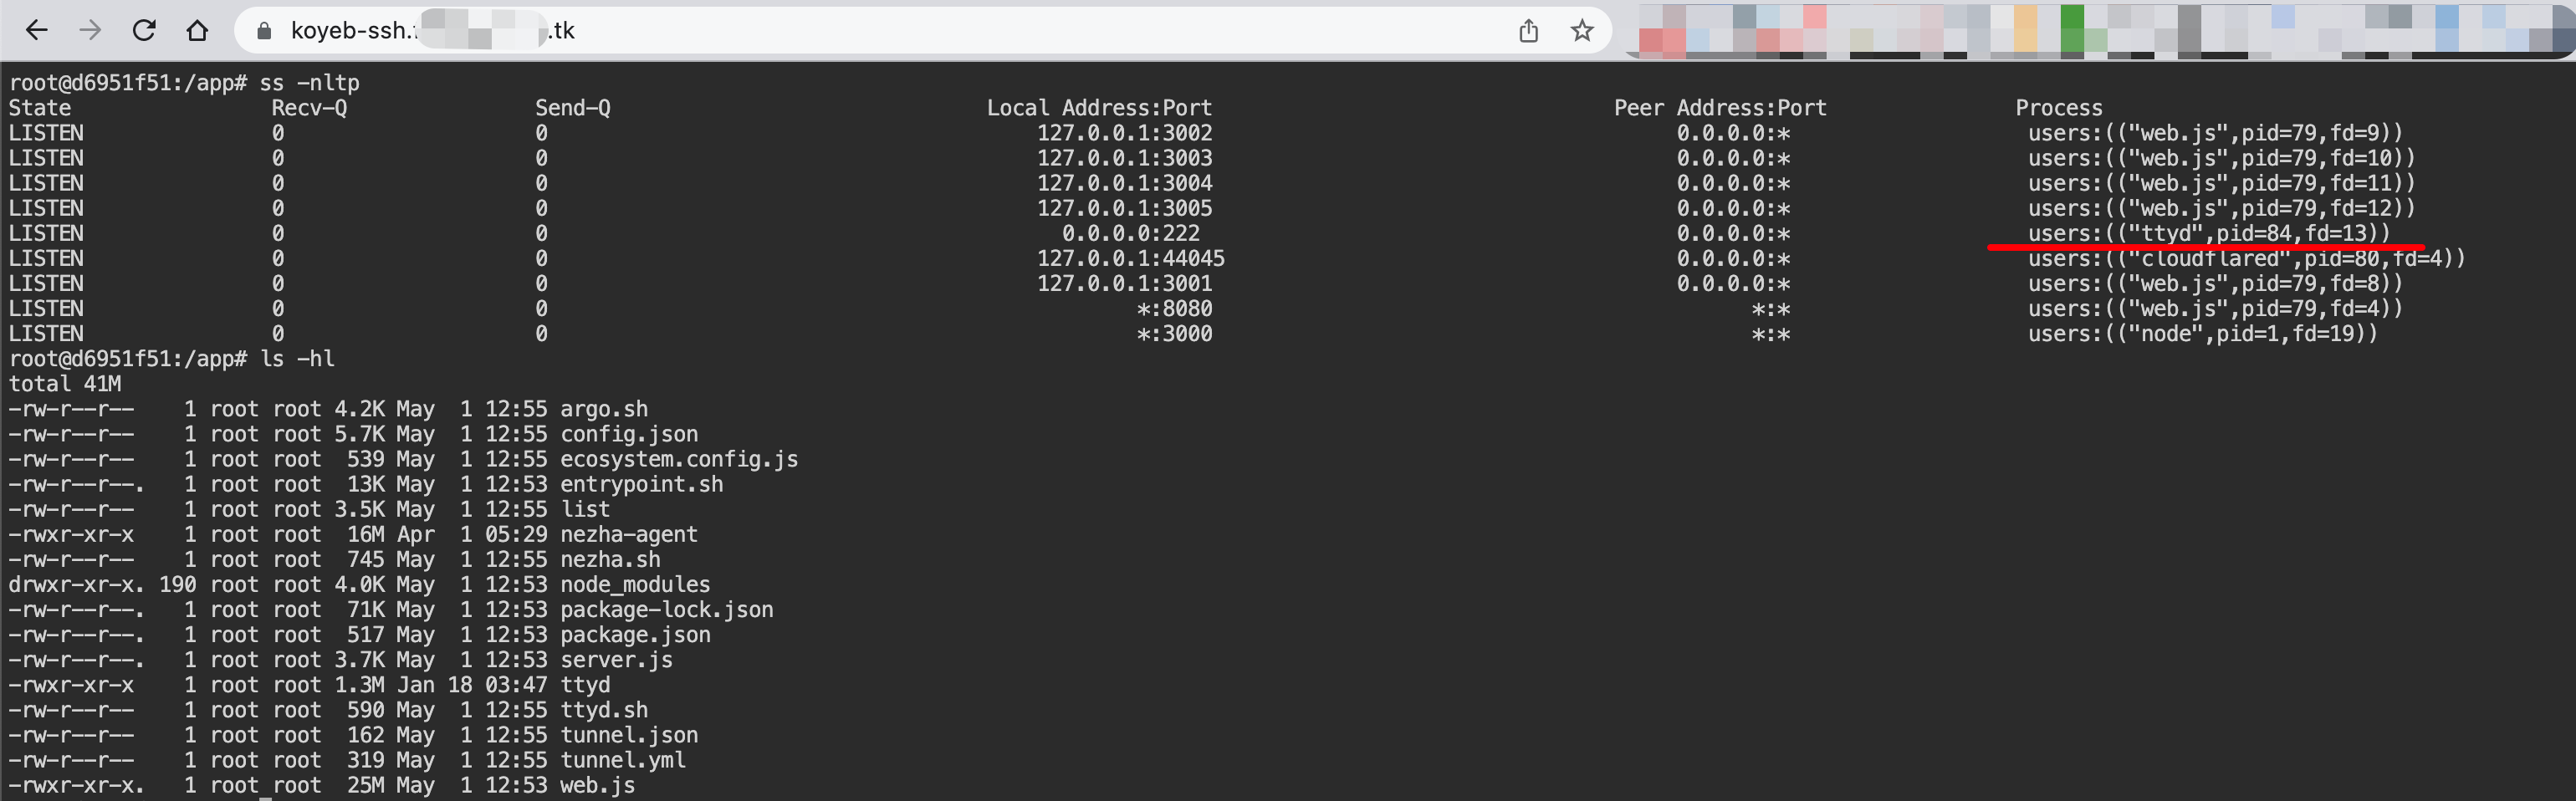Select the file name ecosystem.config.js
2576x801 pixels.
pos(679,459)
